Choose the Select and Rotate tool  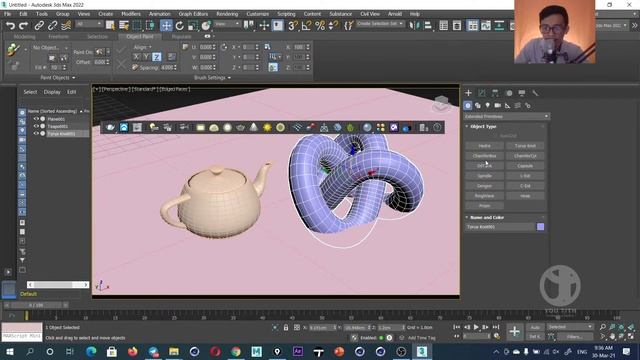tap(180, 26)
